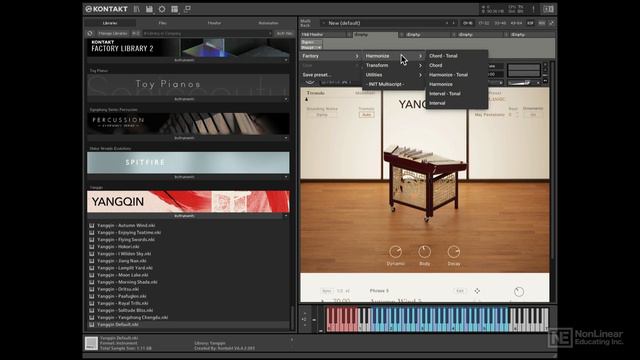The width and height of the screenshot is (640, 360).
Task: Click file icon next to Yangqin - Moon Lake.nki
Action: 92,275
